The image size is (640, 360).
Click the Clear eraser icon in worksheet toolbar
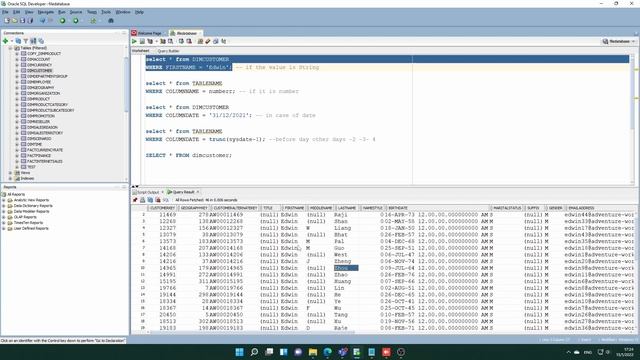point(208,41)
